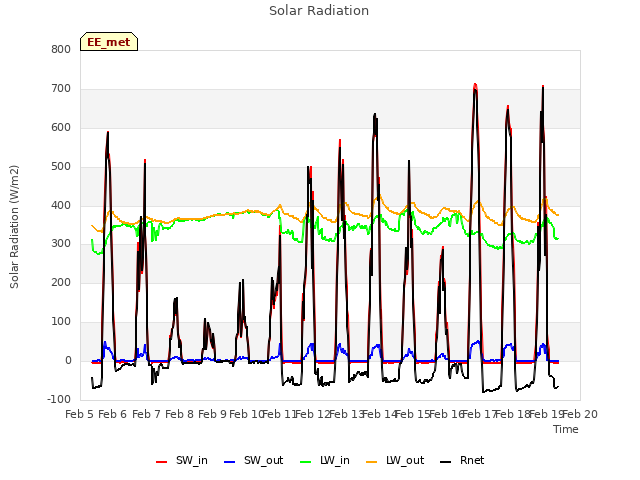Click the Feb 6 peak near 590

[108, 132]
